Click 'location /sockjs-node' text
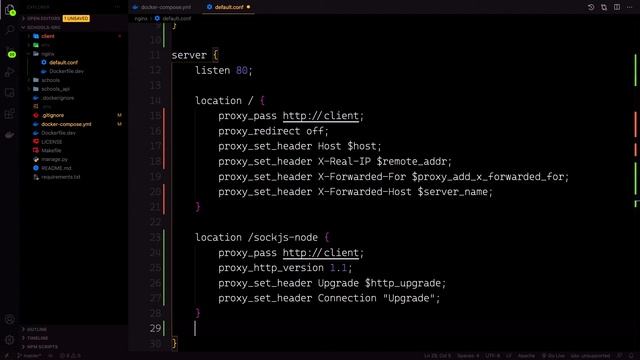The image size is (640, 360). point(256,238)
